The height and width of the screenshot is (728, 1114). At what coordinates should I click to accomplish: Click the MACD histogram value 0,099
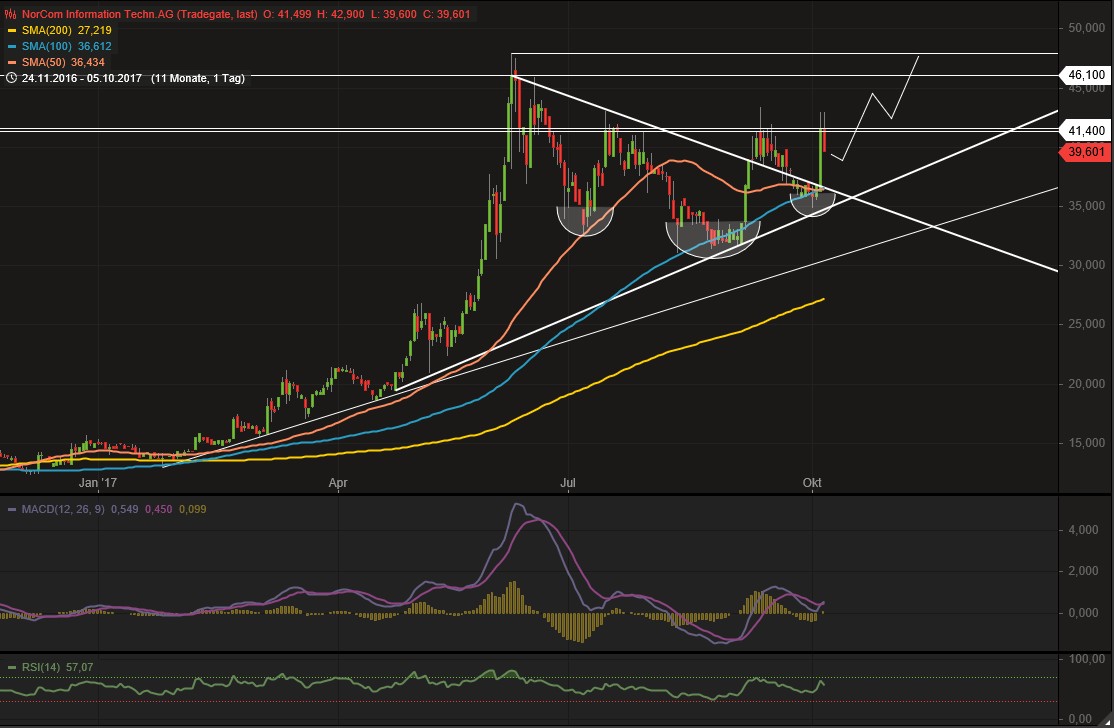pos(193,509)
